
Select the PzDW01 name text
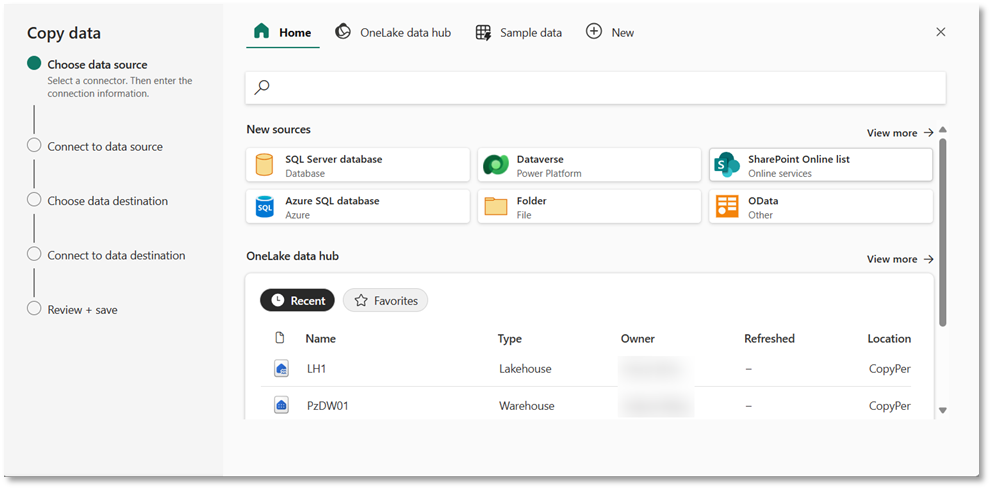point(328,406)
